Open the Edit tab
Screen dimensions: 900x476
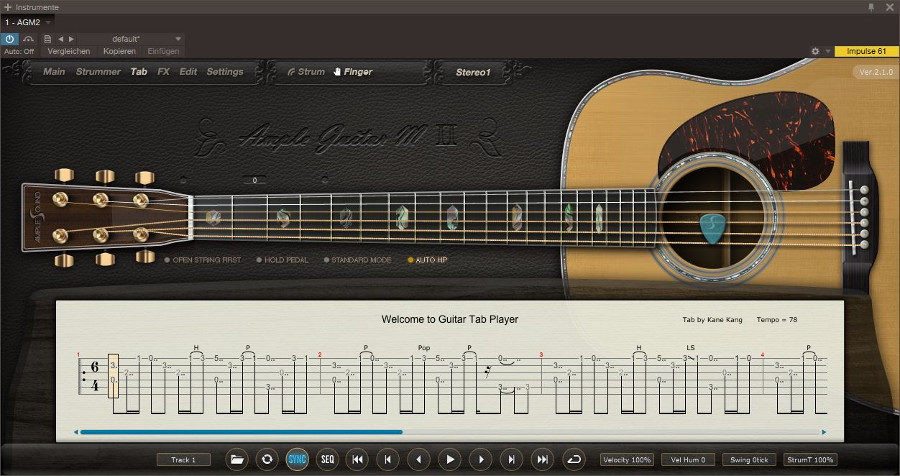pyautogui.click(x=188, y=72)
